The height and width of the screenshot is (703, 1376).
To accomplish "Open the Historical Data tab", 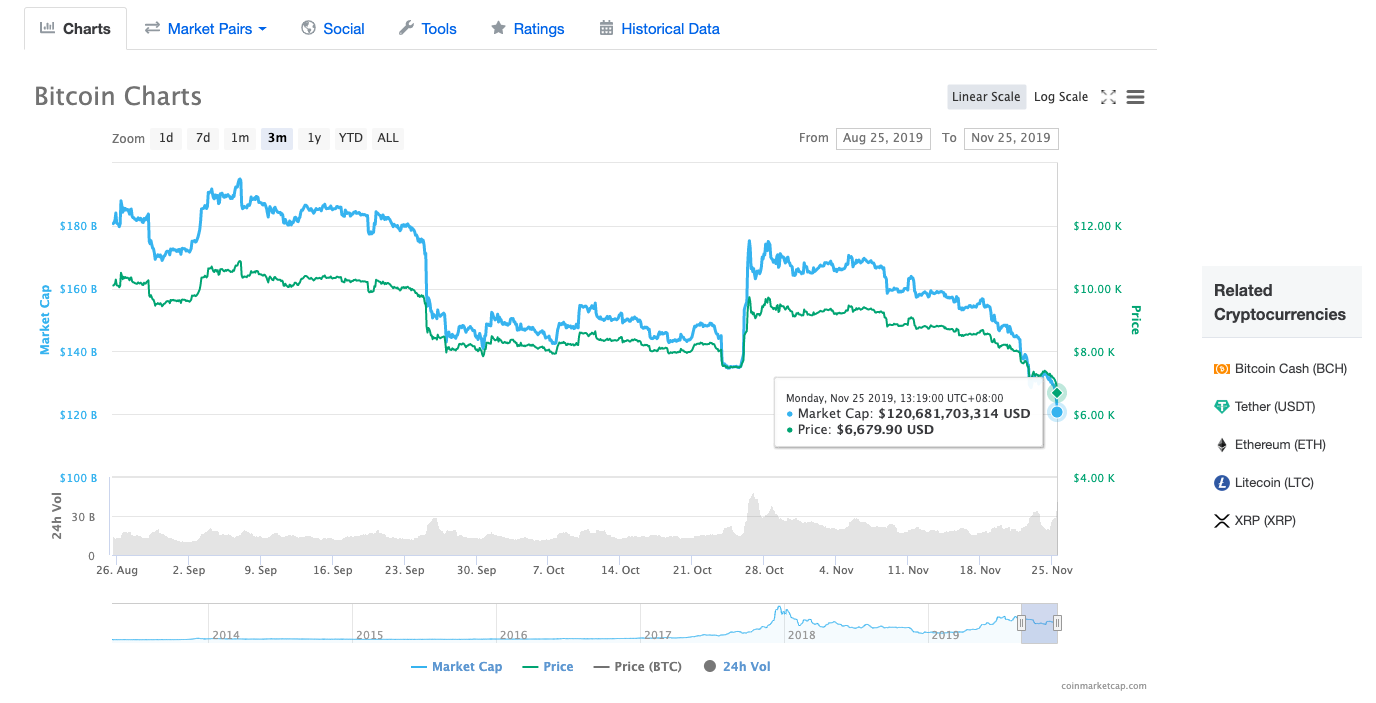I will coord(659,28).
